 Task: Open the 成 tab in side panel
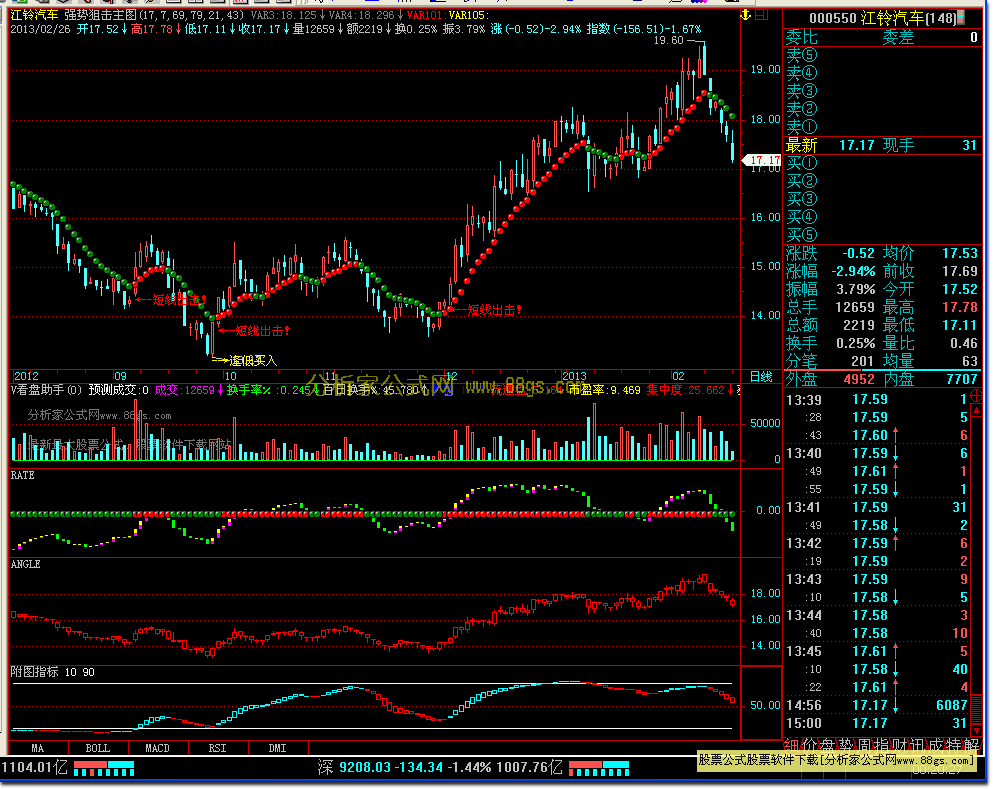click(935, 745)
